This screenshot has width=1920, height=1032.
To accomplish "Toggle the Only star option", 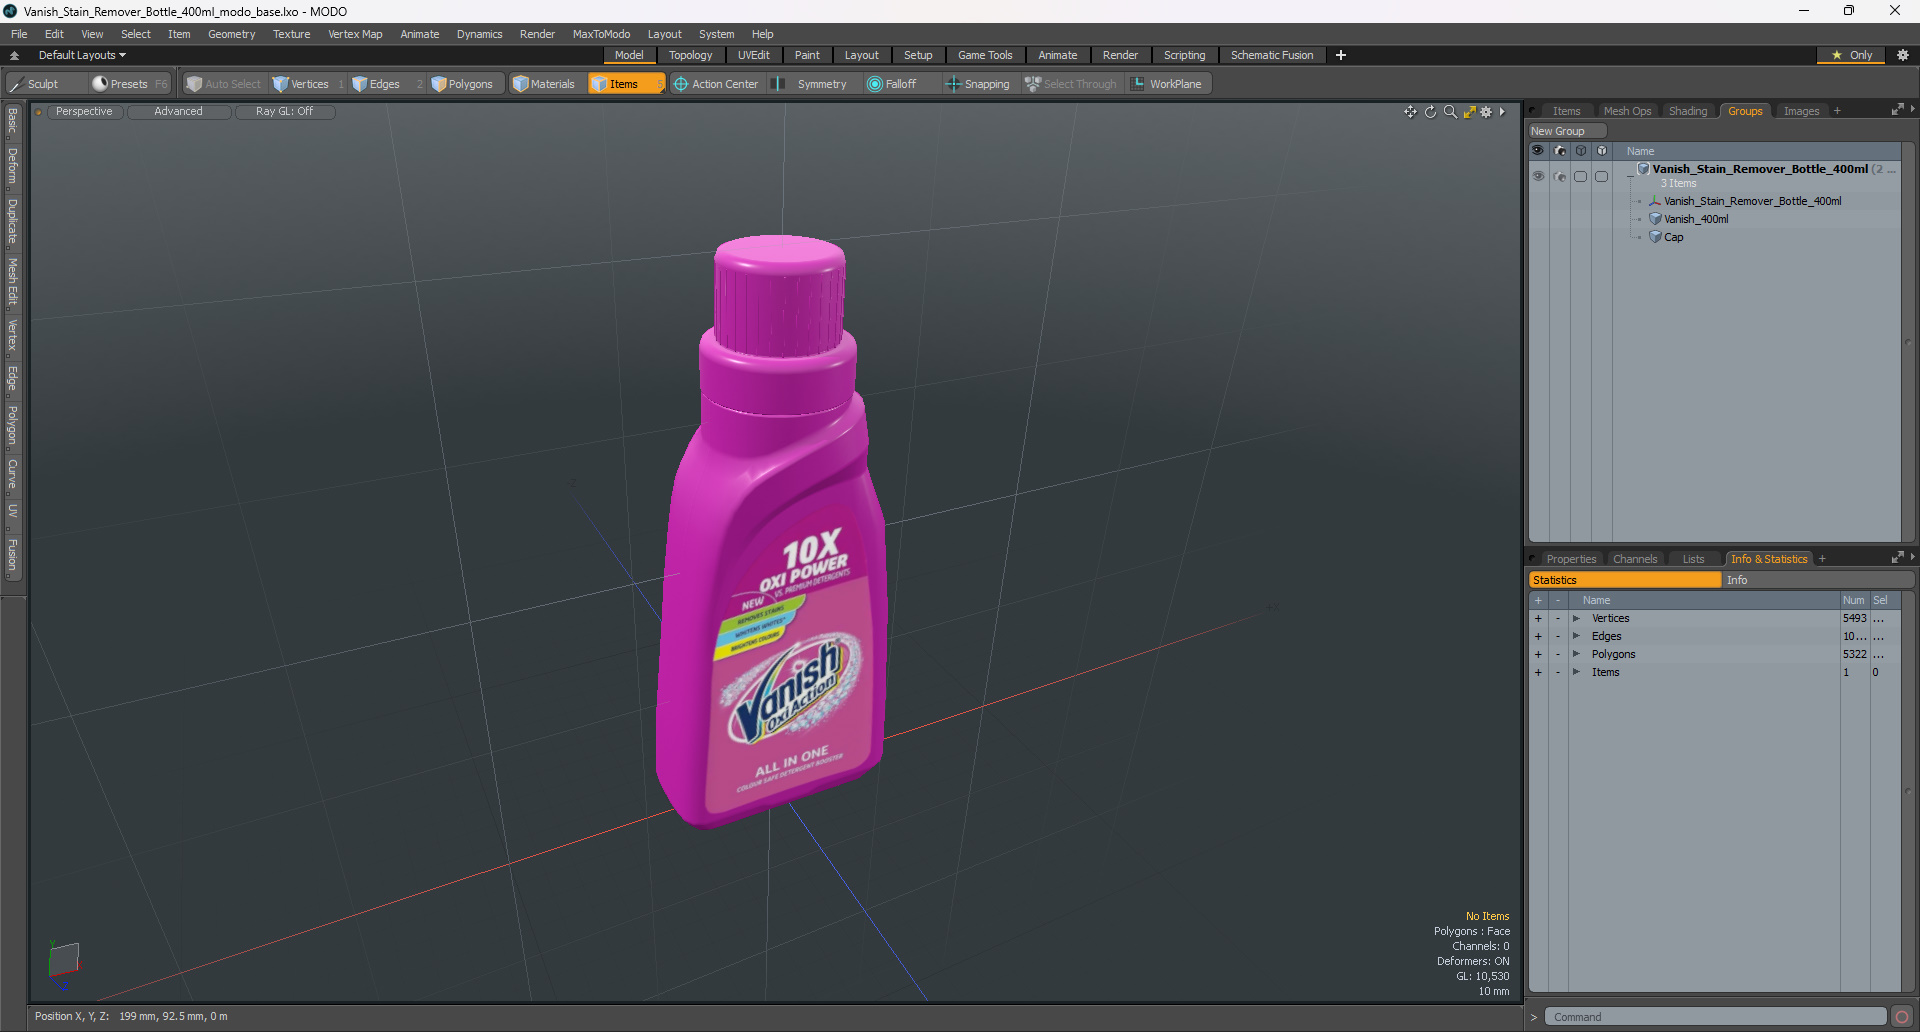I will point(1851,55).
